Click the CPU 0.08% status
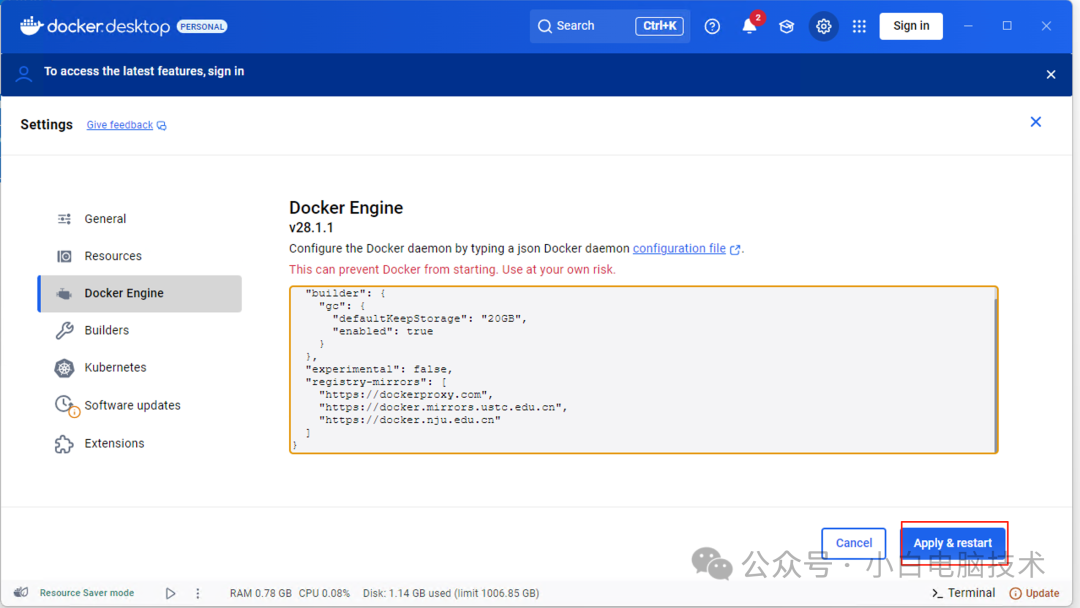Image resolution: width=1080 pixels, height=608 pixels. 324,593
